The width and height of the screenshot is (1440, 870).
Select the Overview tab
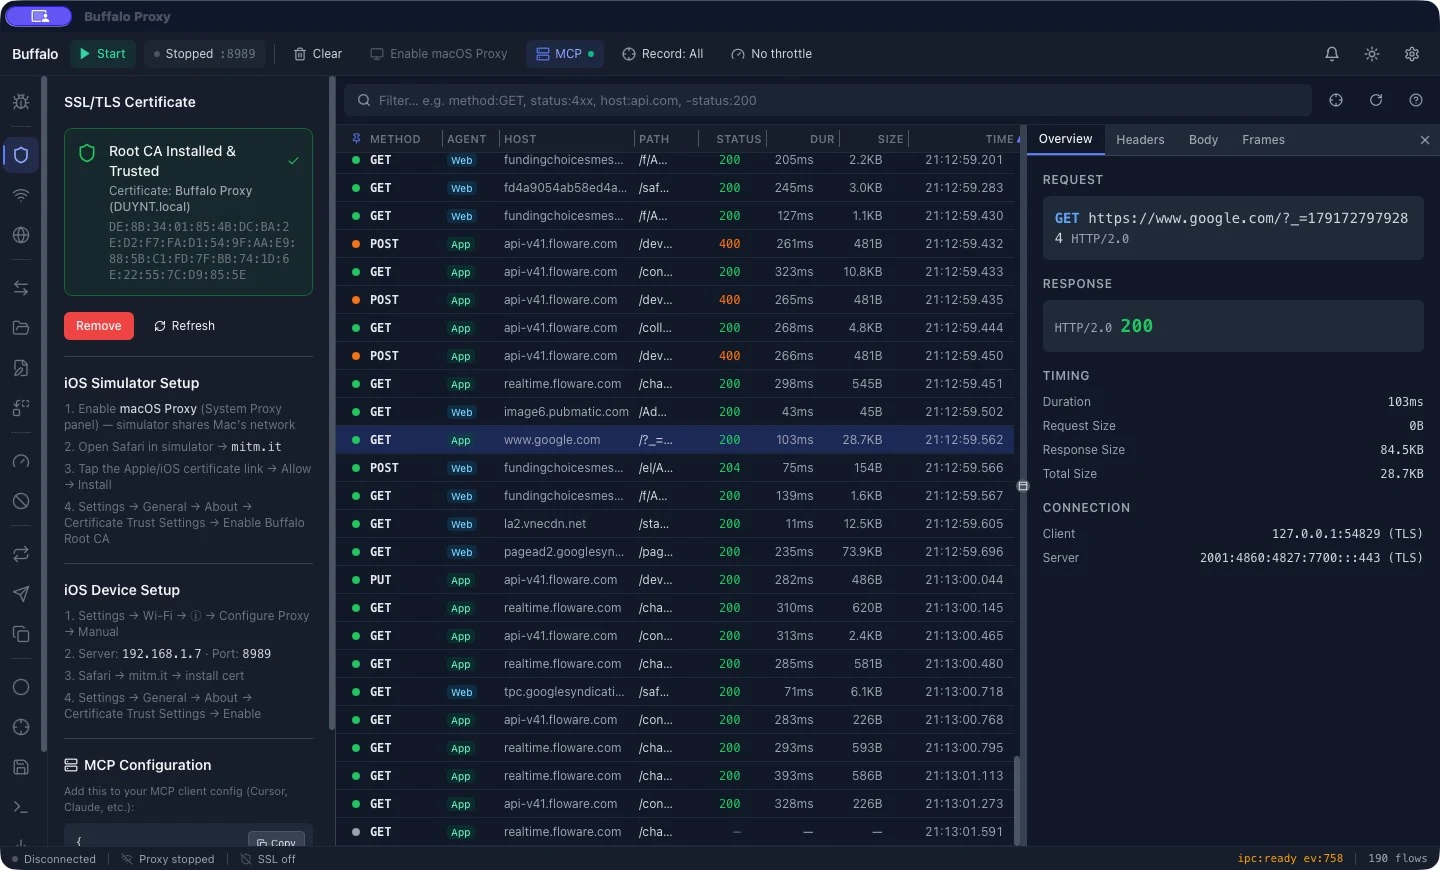[1065, 140]
